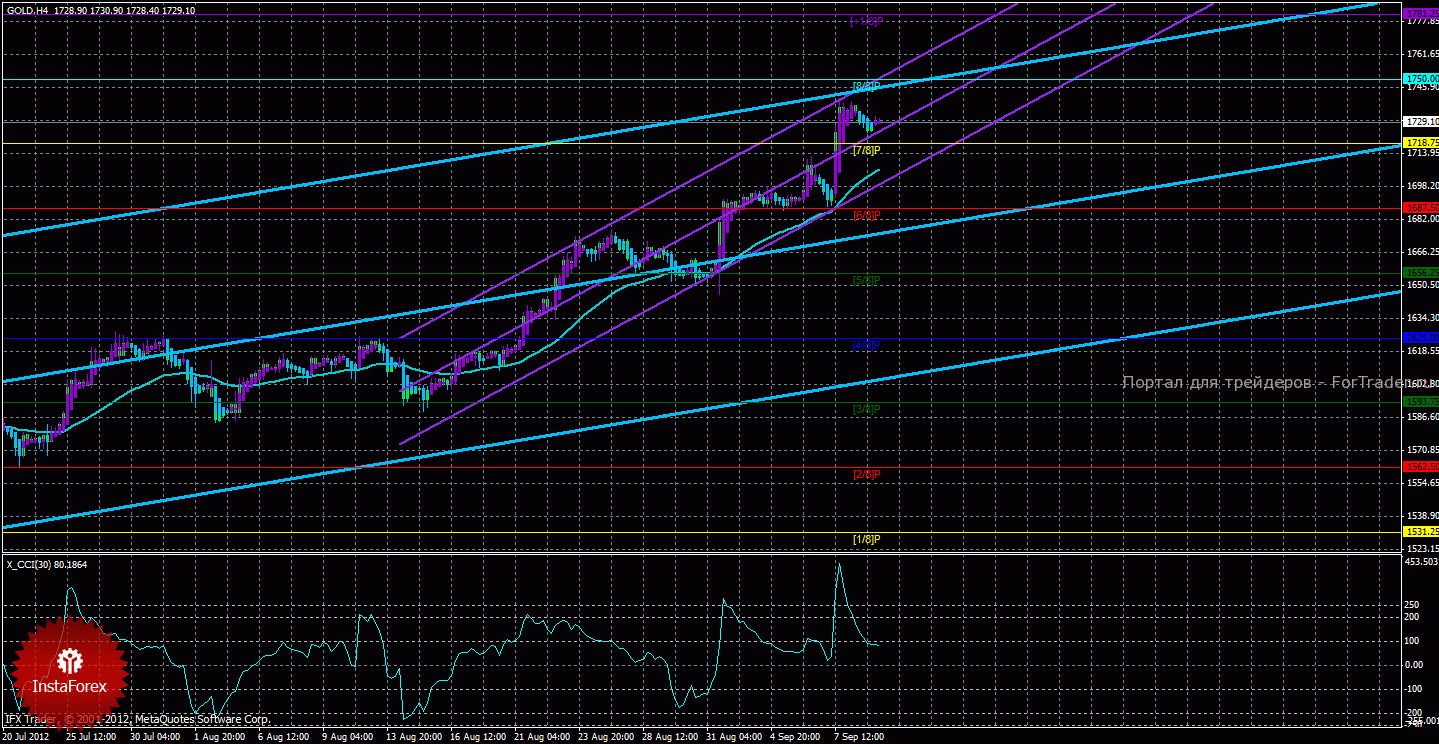Screen dimensions: 1439x744
Task: Select the yellow 1718.75 price tag
Action: point(1421,143)
